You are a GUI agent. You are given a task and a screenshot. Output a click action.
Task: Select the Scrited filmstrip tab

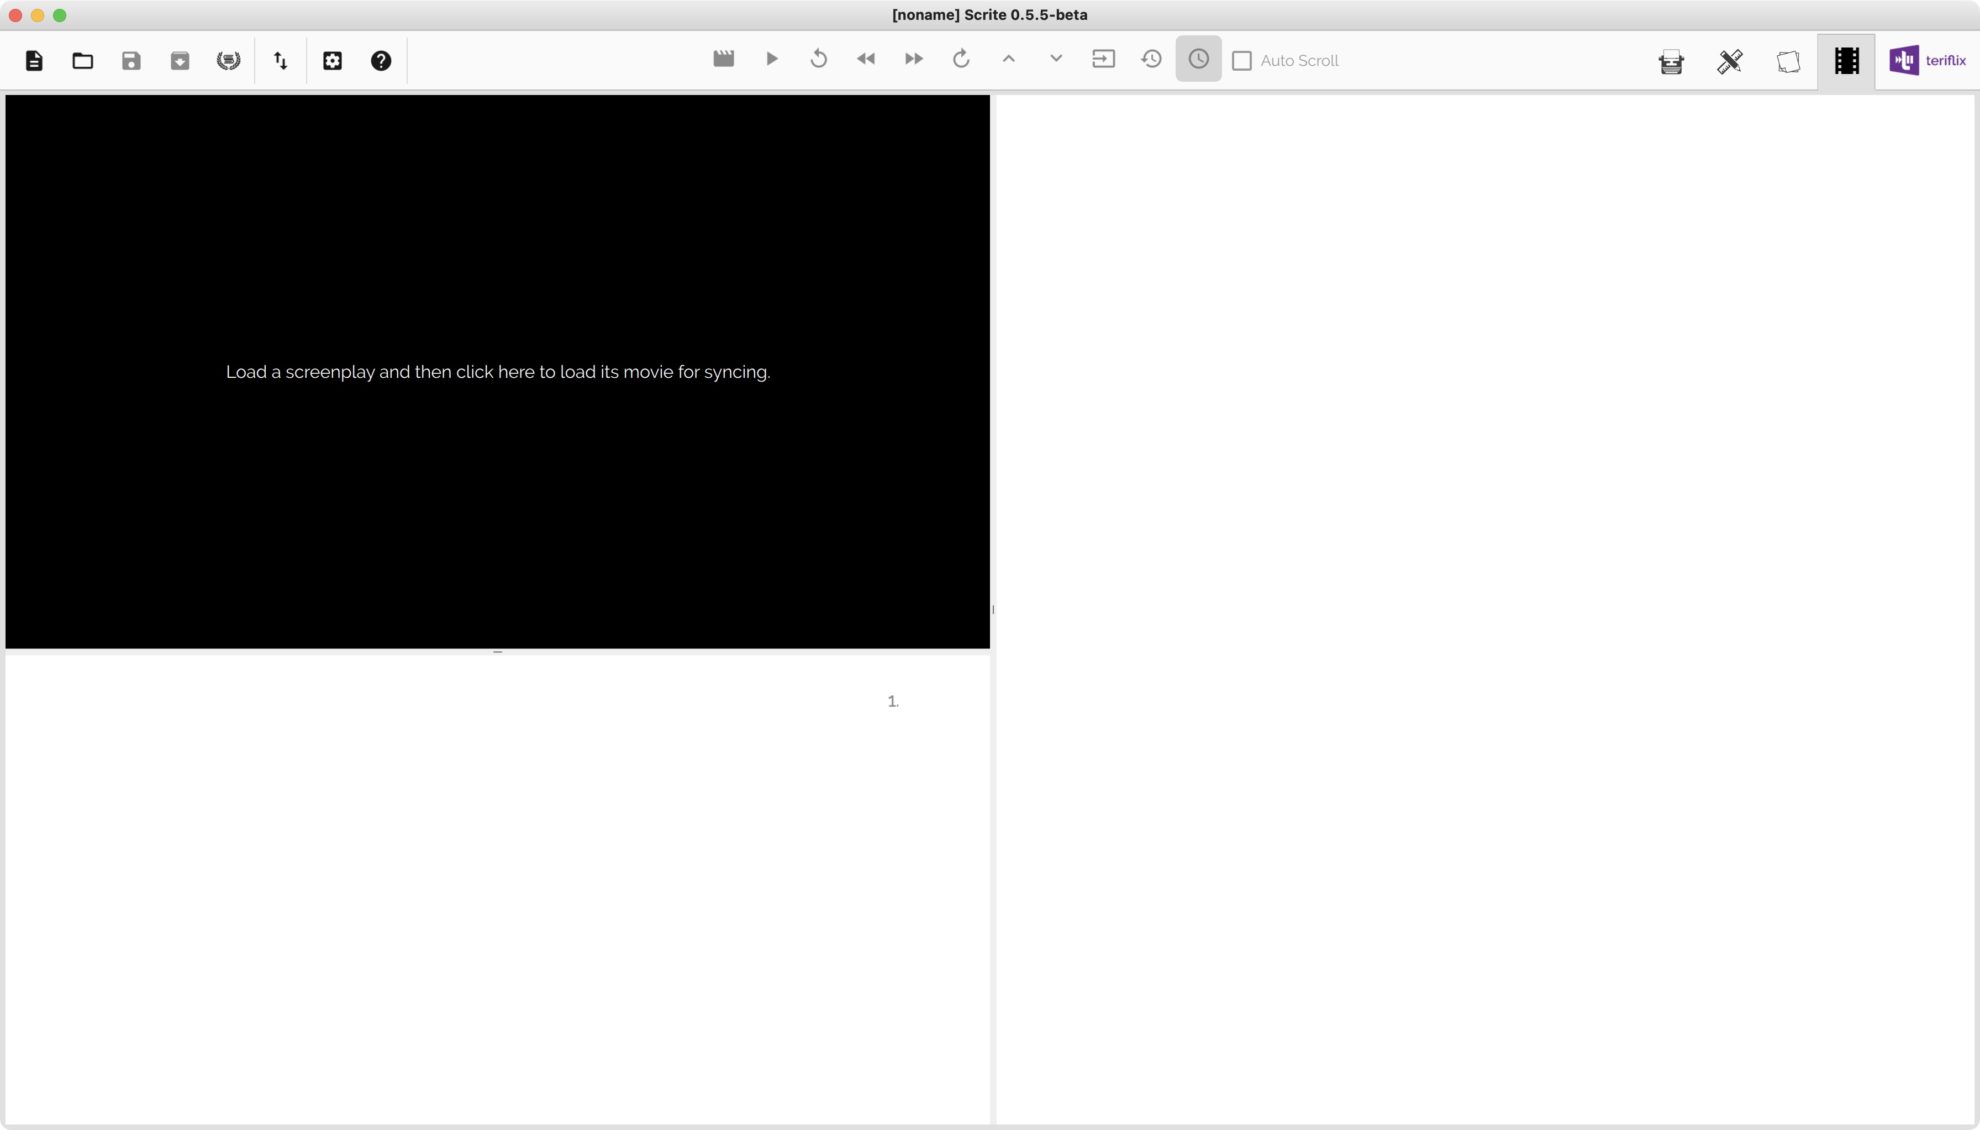pos(1846,61)
